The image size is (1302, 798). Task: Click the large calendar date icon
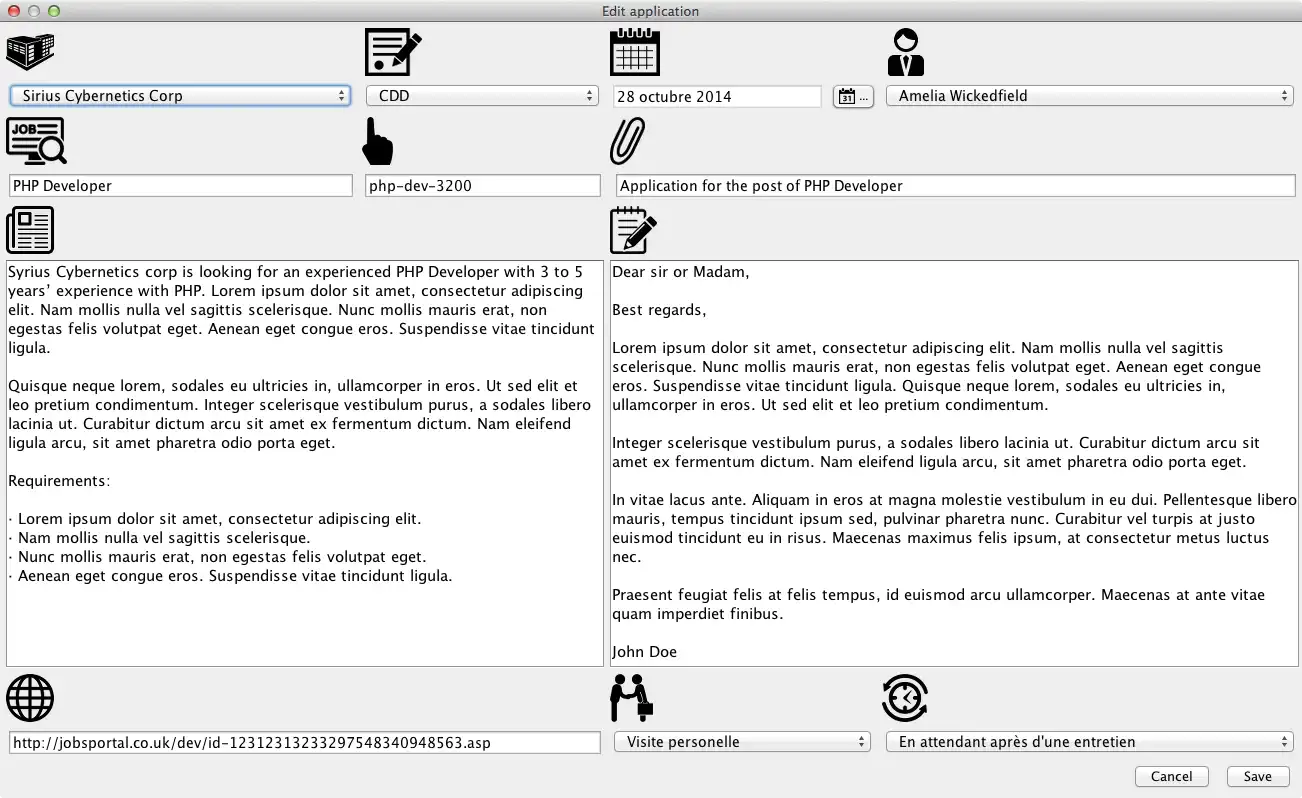click(x=635, y=52)
